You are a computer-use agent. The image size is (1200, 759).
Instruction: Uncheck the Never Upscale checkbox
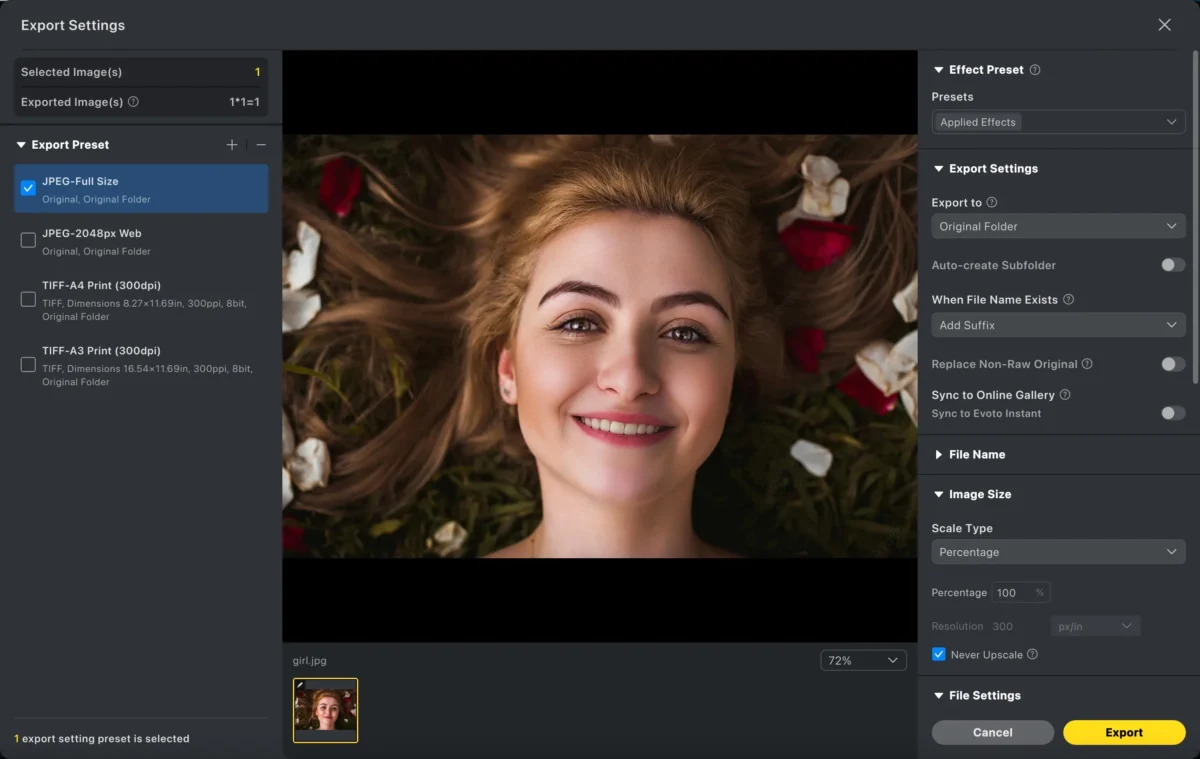pyautogui.click(x=938, y=655)
